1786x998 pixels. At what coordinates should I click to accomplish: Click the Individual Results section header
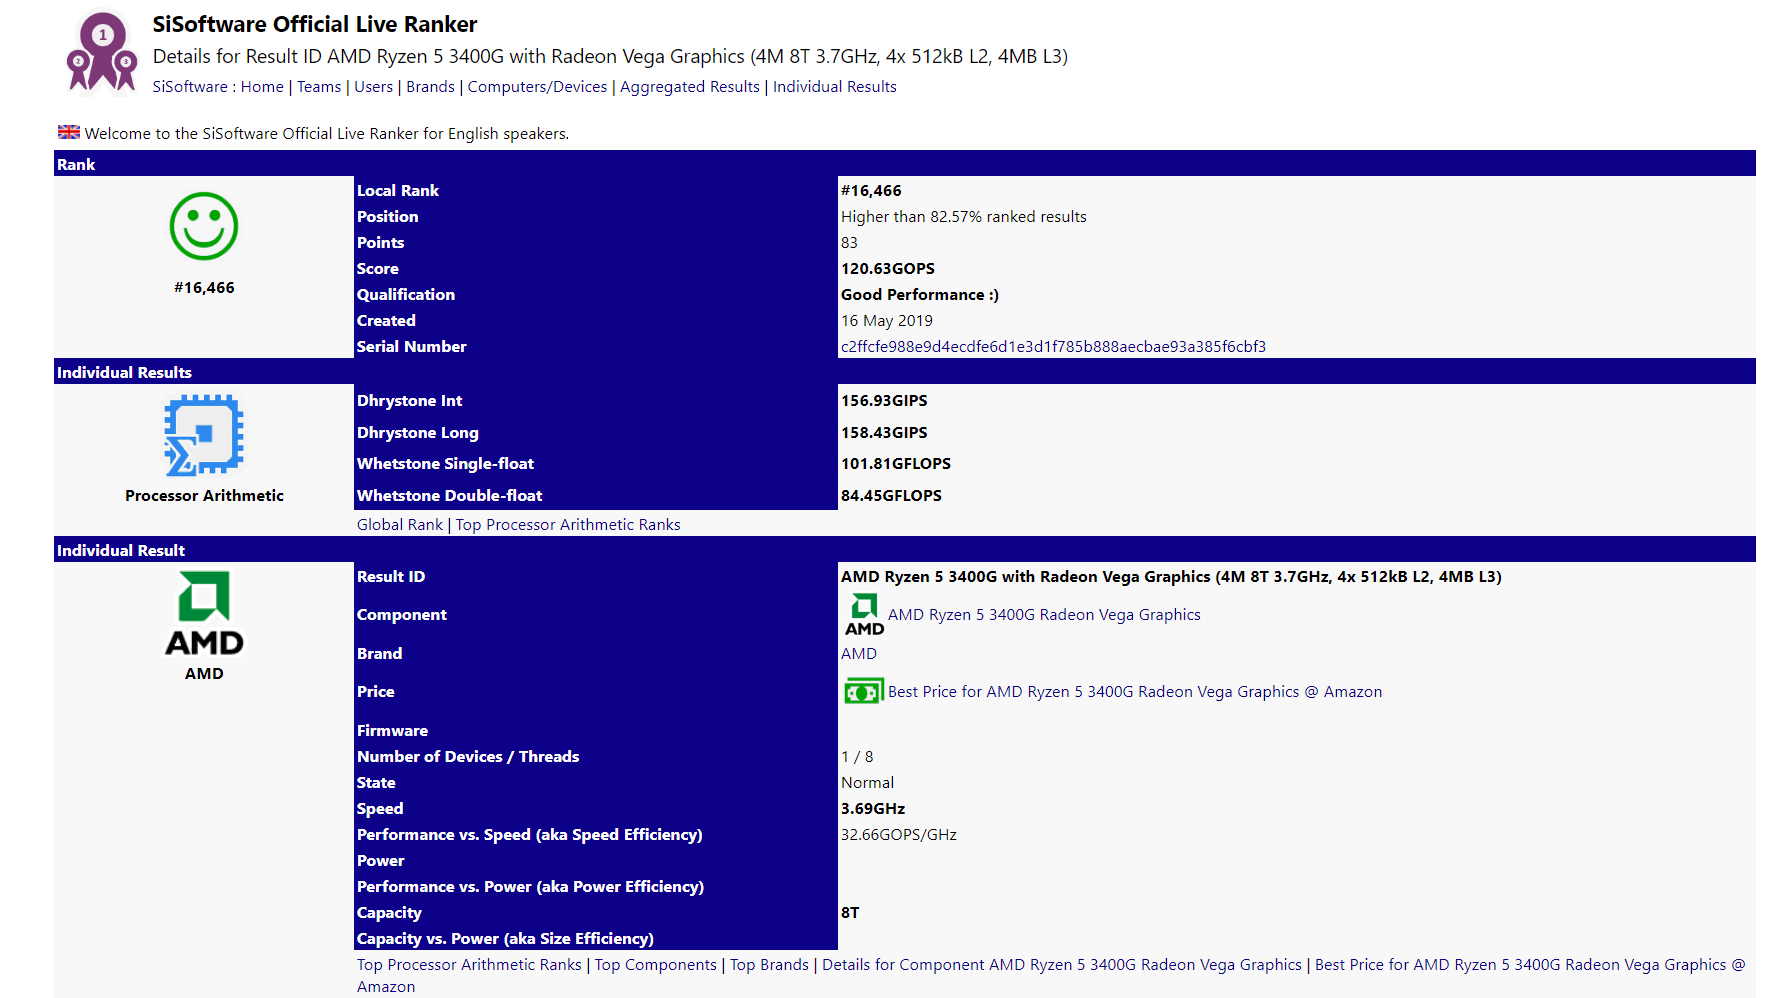(905, 372)
